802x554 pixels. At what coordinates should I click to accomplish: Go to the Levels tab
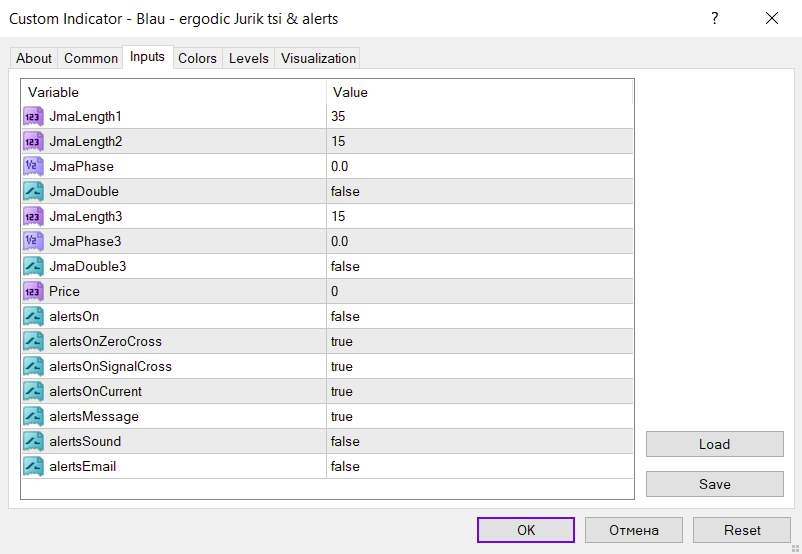tap(249, 58)
